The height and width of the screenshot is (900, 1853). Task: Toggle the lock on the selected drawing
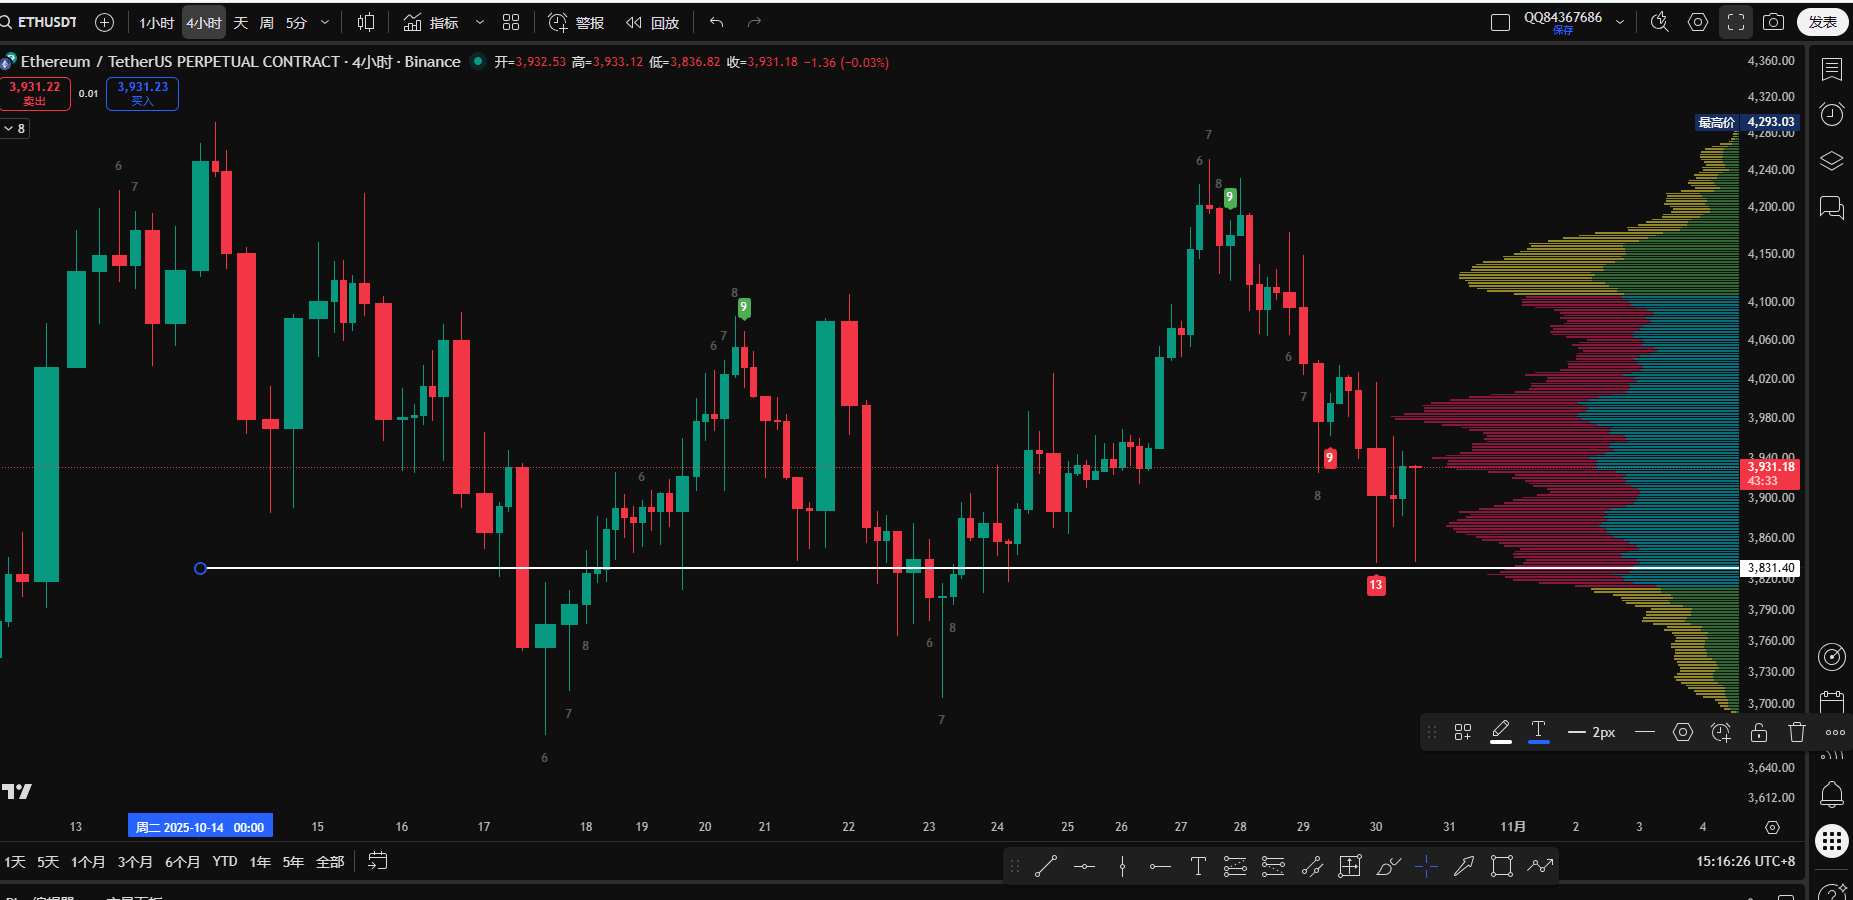[x=1759, y=732]
